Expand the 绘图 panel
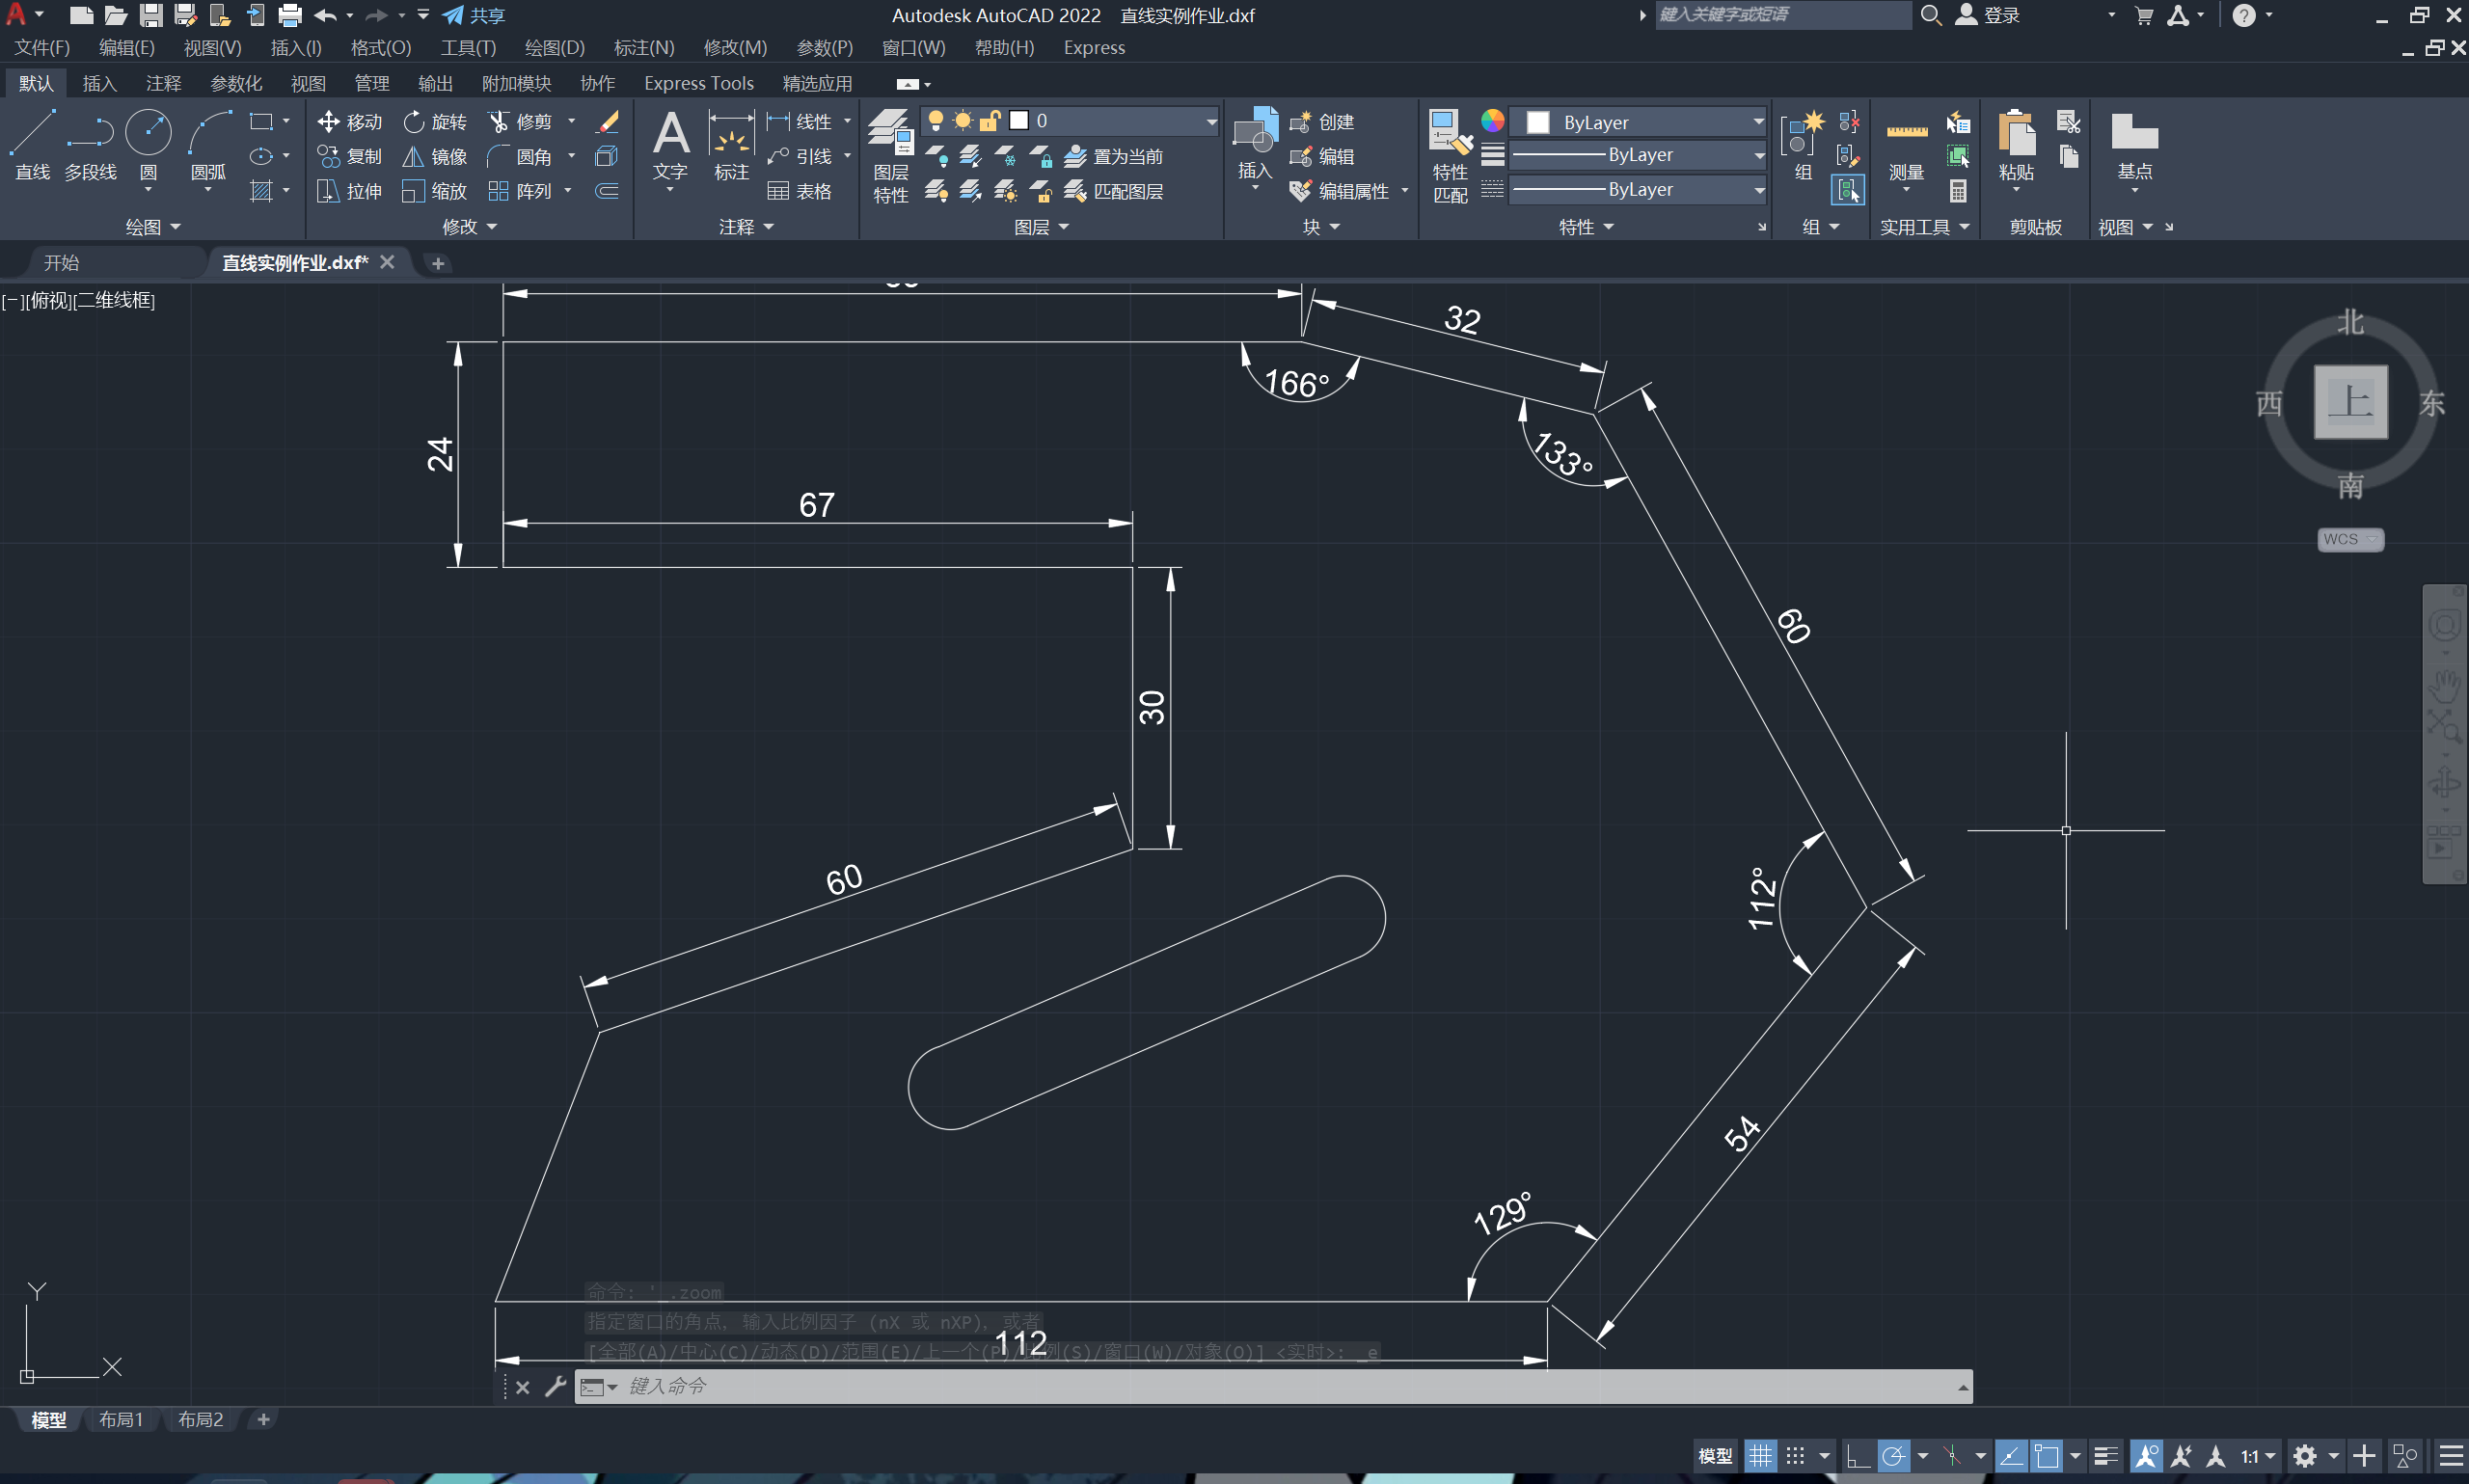Image resolution: width=2469 pixels, height=1484 pixels. pyautogui.click(x=152, y=227)
